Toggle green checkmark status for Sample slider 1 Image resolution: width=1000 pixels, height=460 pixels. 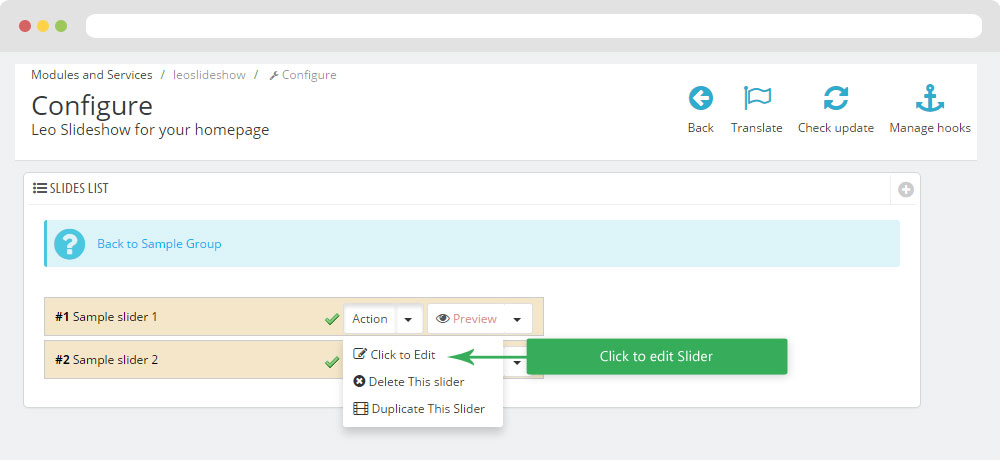tap(332, 319)
